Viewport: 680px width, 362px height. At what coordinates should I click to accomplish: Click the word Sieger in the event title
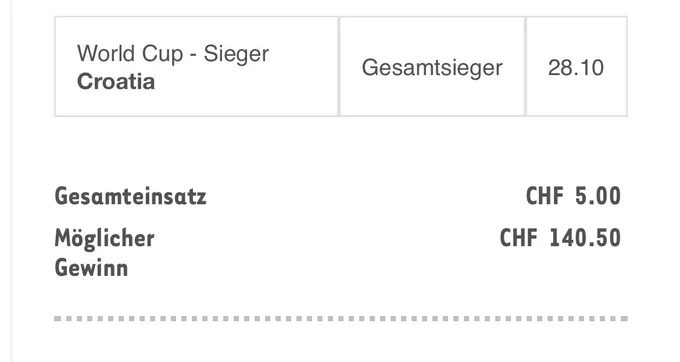click(236, 54)
